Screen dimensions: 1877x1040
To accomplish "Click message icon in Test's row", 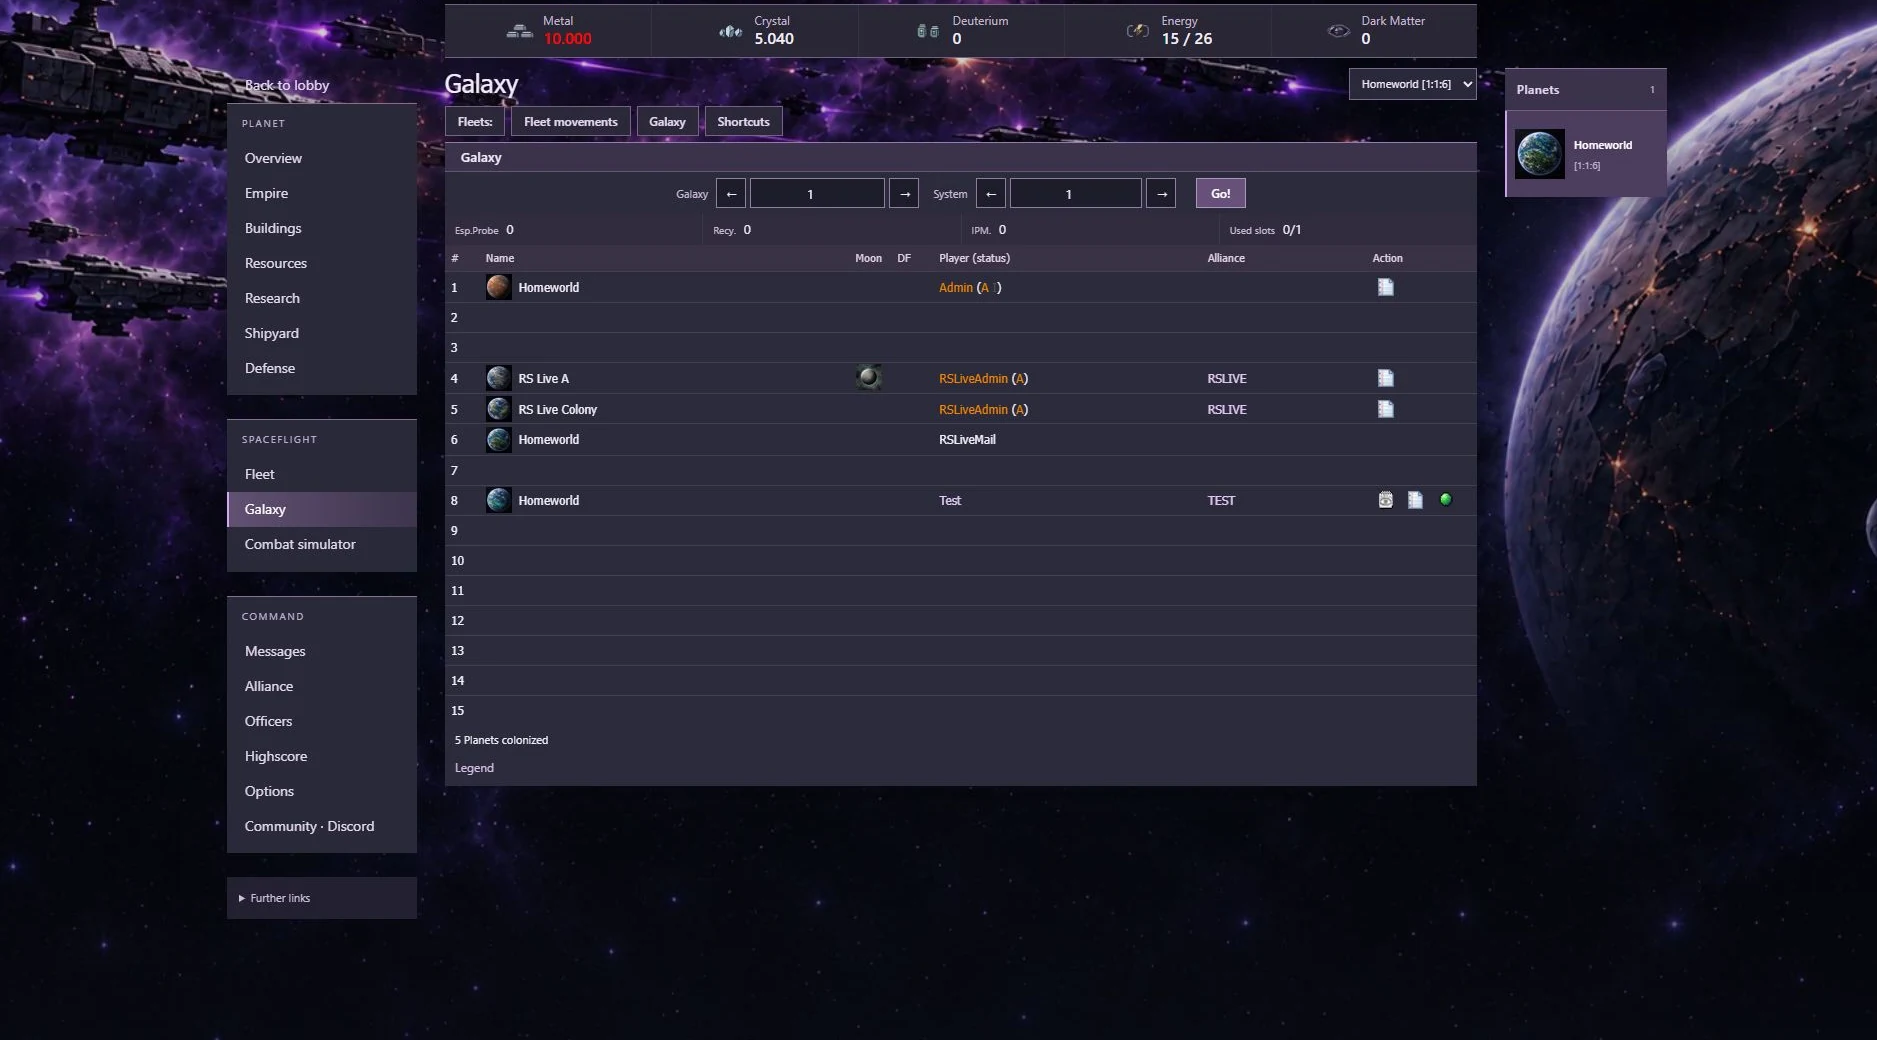I will pos(1415,500).
